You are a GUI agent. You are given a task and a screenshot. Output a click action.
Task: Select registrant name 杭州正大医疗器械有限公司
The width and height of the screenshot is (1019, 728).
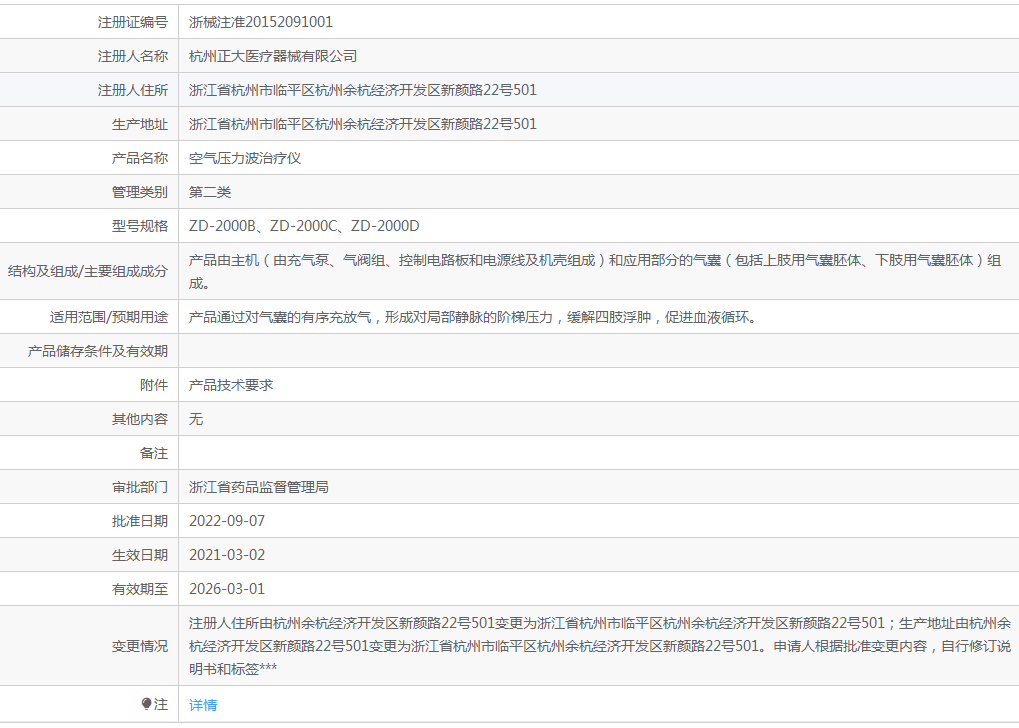tap(273, 56)
